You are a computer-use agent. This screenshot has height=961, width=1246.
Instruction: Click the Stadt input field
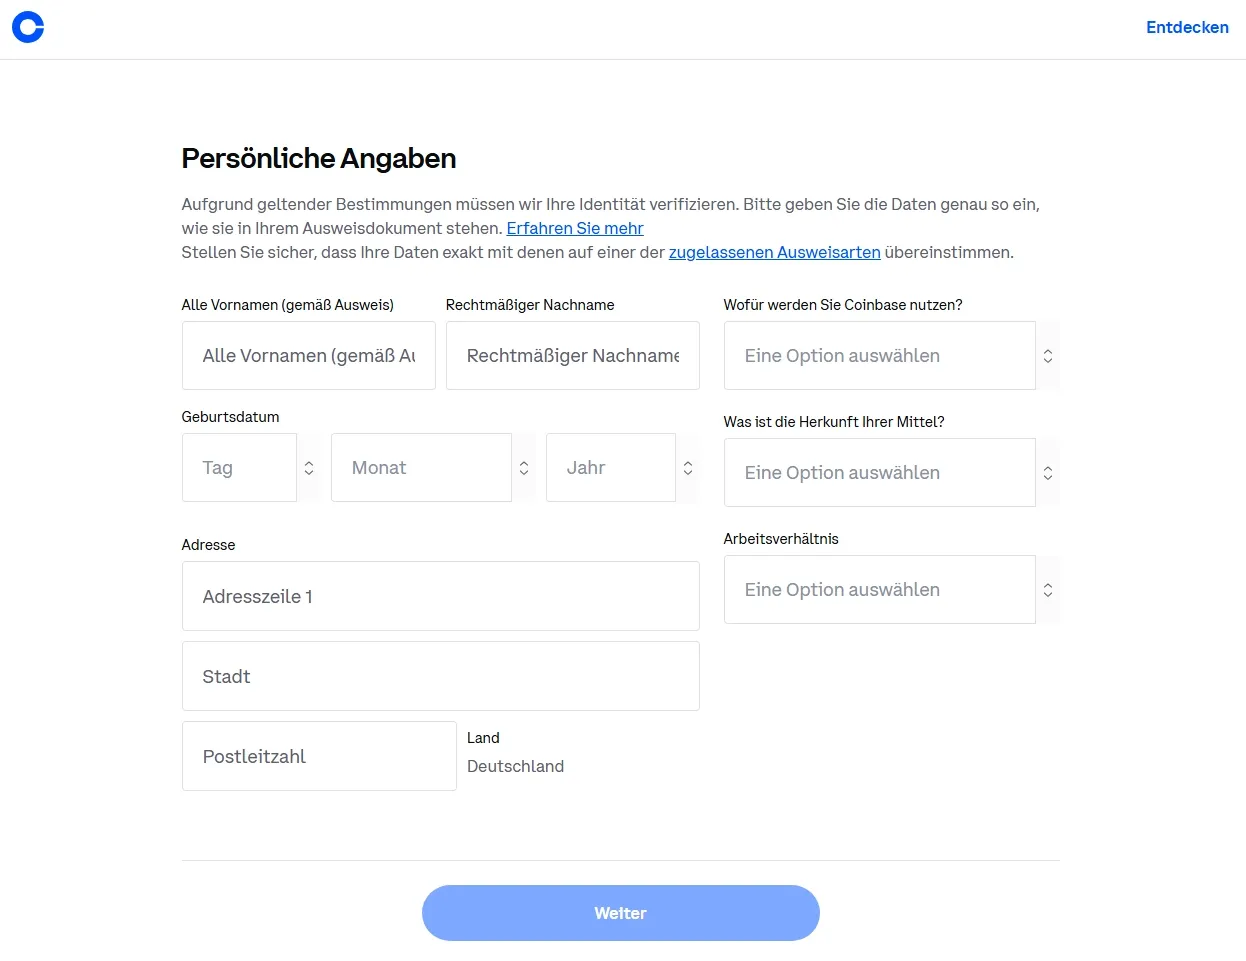click(440, 676)
